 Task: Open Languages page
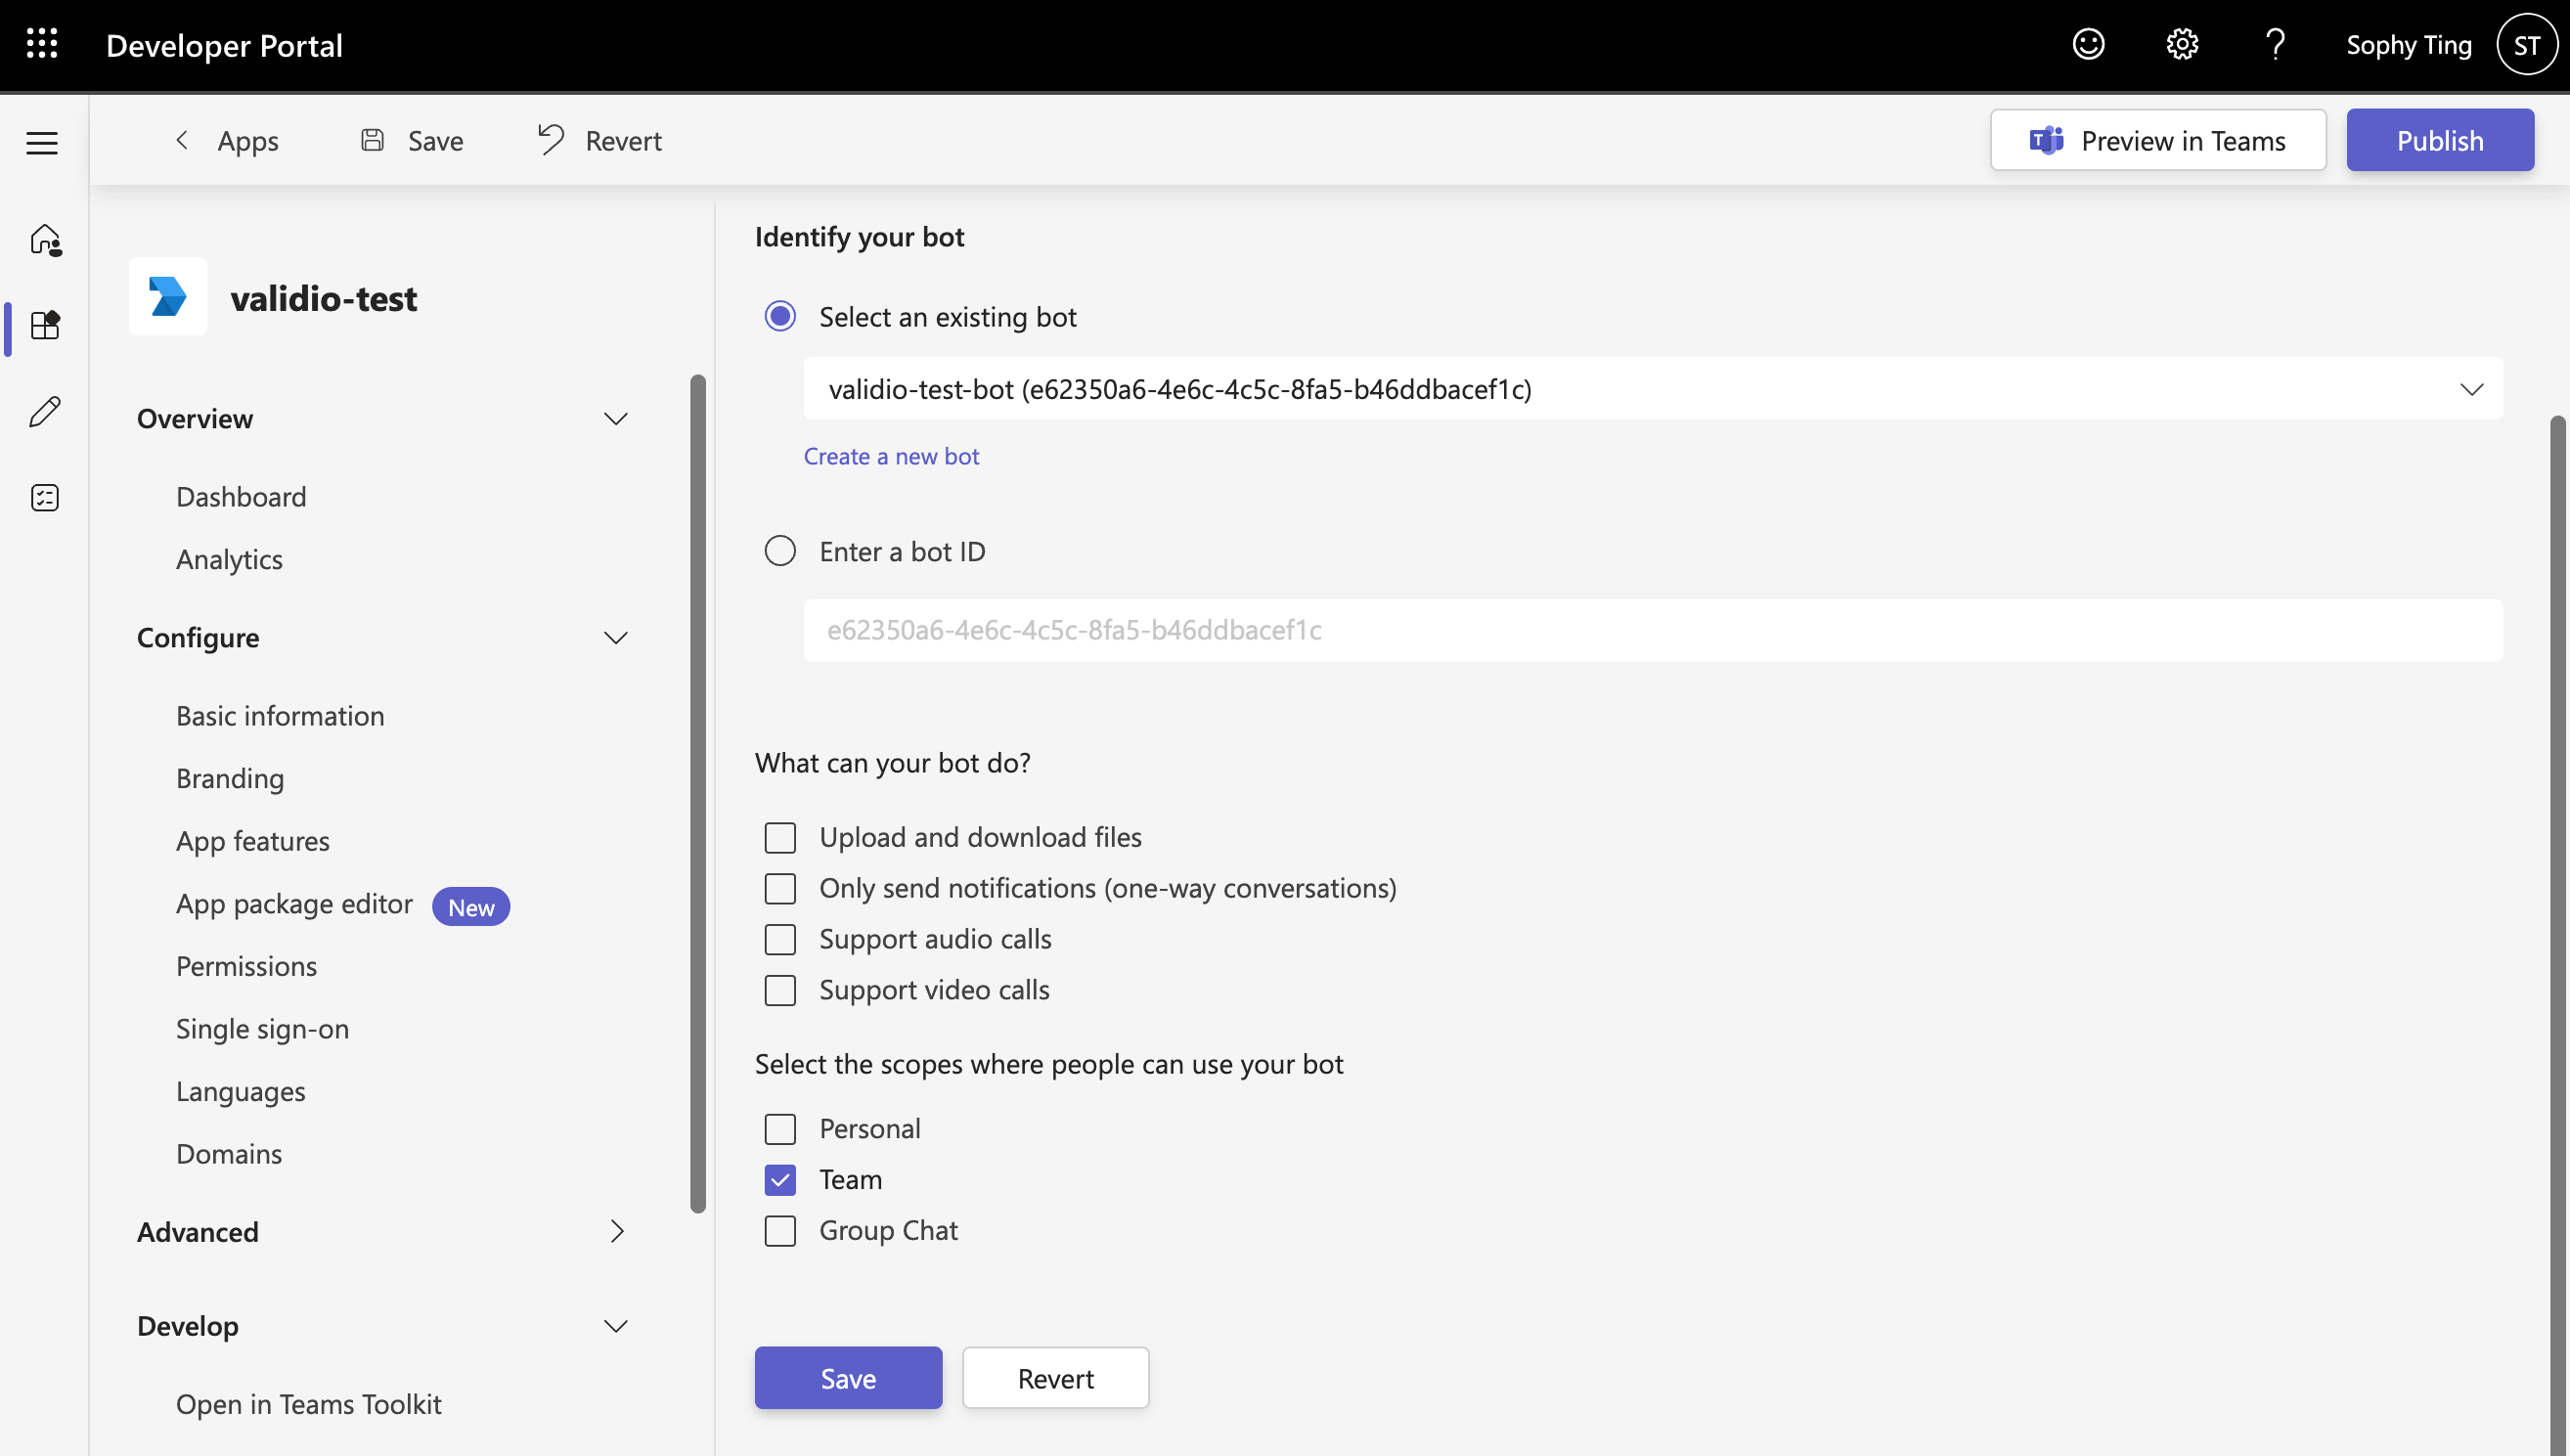pos(240,1091)
